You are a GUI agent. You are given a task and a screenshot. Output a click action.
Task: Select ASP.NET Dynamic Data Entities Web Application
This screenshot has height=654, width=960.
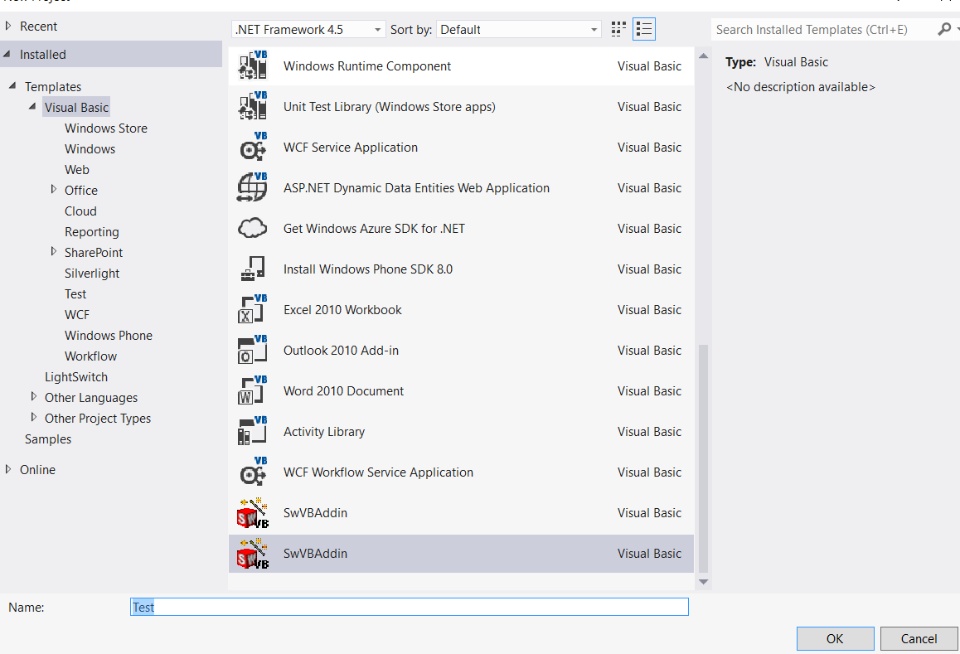click(462, 188)
